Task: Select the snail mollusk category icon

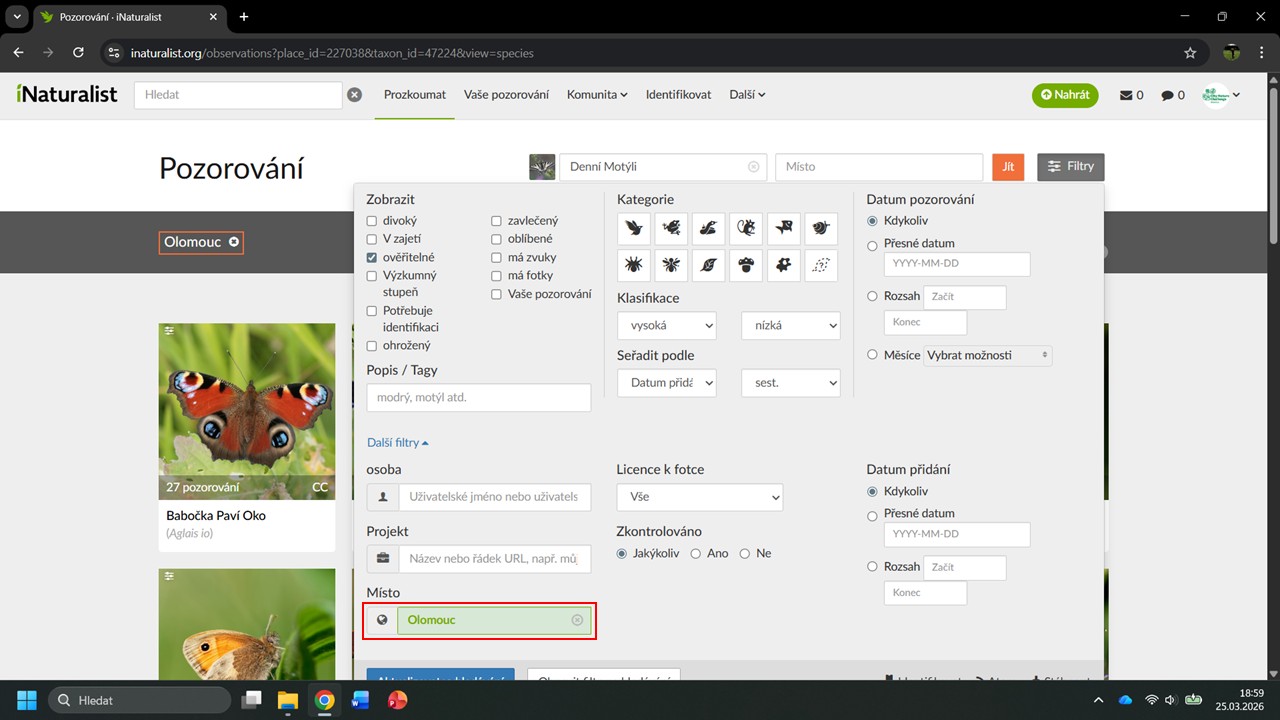Action: point(820,229)
